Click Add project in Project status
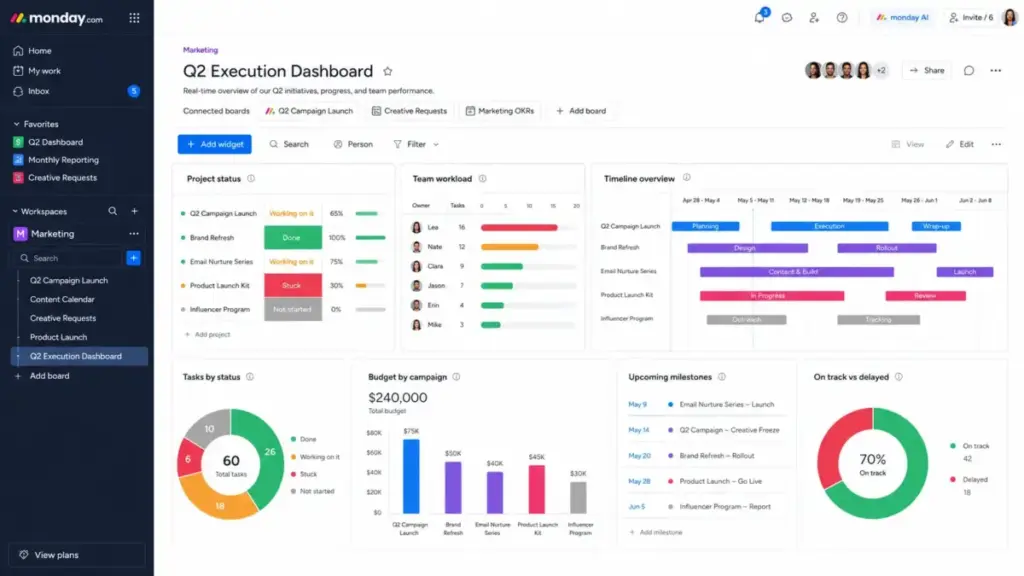Viewport: 1024px width, 576px height. pyautogui.click(x=207, y=334)
